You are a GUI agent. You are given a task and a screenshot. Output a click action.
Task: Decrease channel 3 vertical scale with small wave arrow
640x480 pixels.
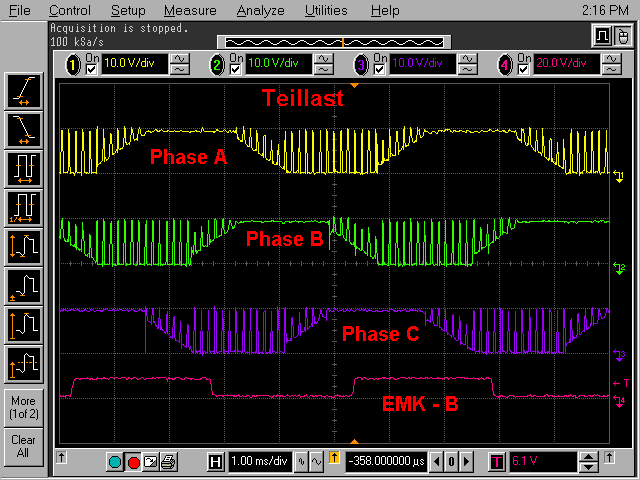pyautogui.click(x=468, y=70)
